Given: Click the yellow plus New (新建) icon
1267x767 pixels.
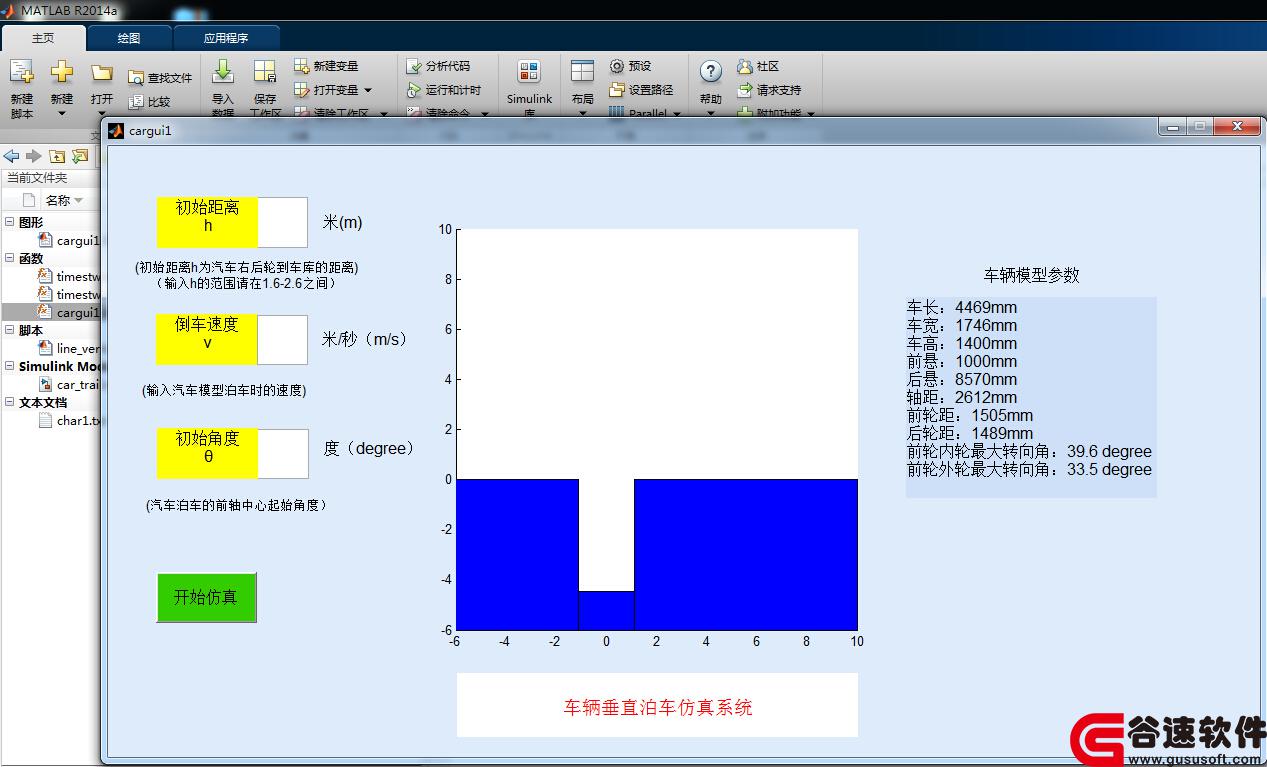Looking at the screenshot, I should [x=62, y=72].
